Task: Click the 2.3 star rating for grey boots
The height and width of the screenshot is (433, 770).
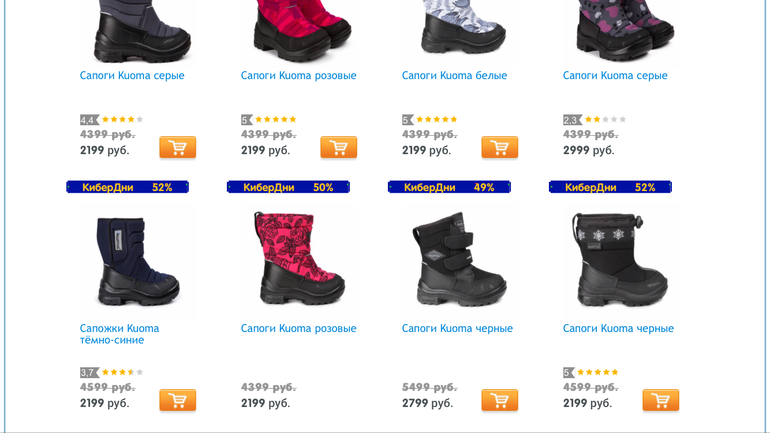Action: coord(595,119)
